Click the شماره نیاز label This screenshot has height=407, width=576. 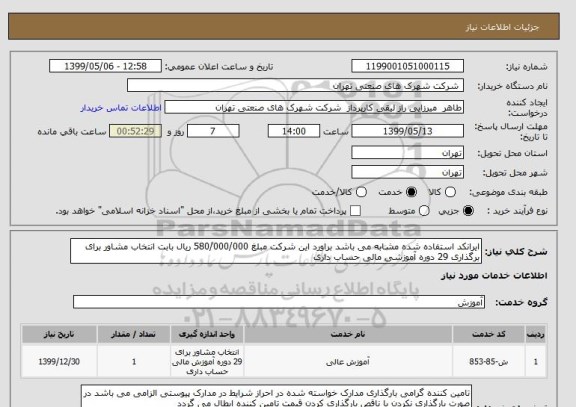point(527,66)
